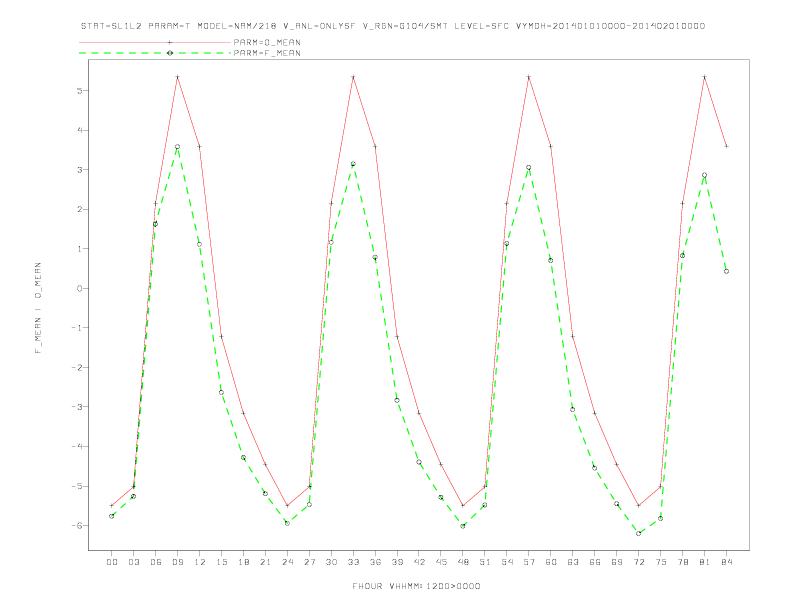Screen dimensions: 792x612
Task: Click the PARM=F_MEAN legend label
Action: pos(267,53)
